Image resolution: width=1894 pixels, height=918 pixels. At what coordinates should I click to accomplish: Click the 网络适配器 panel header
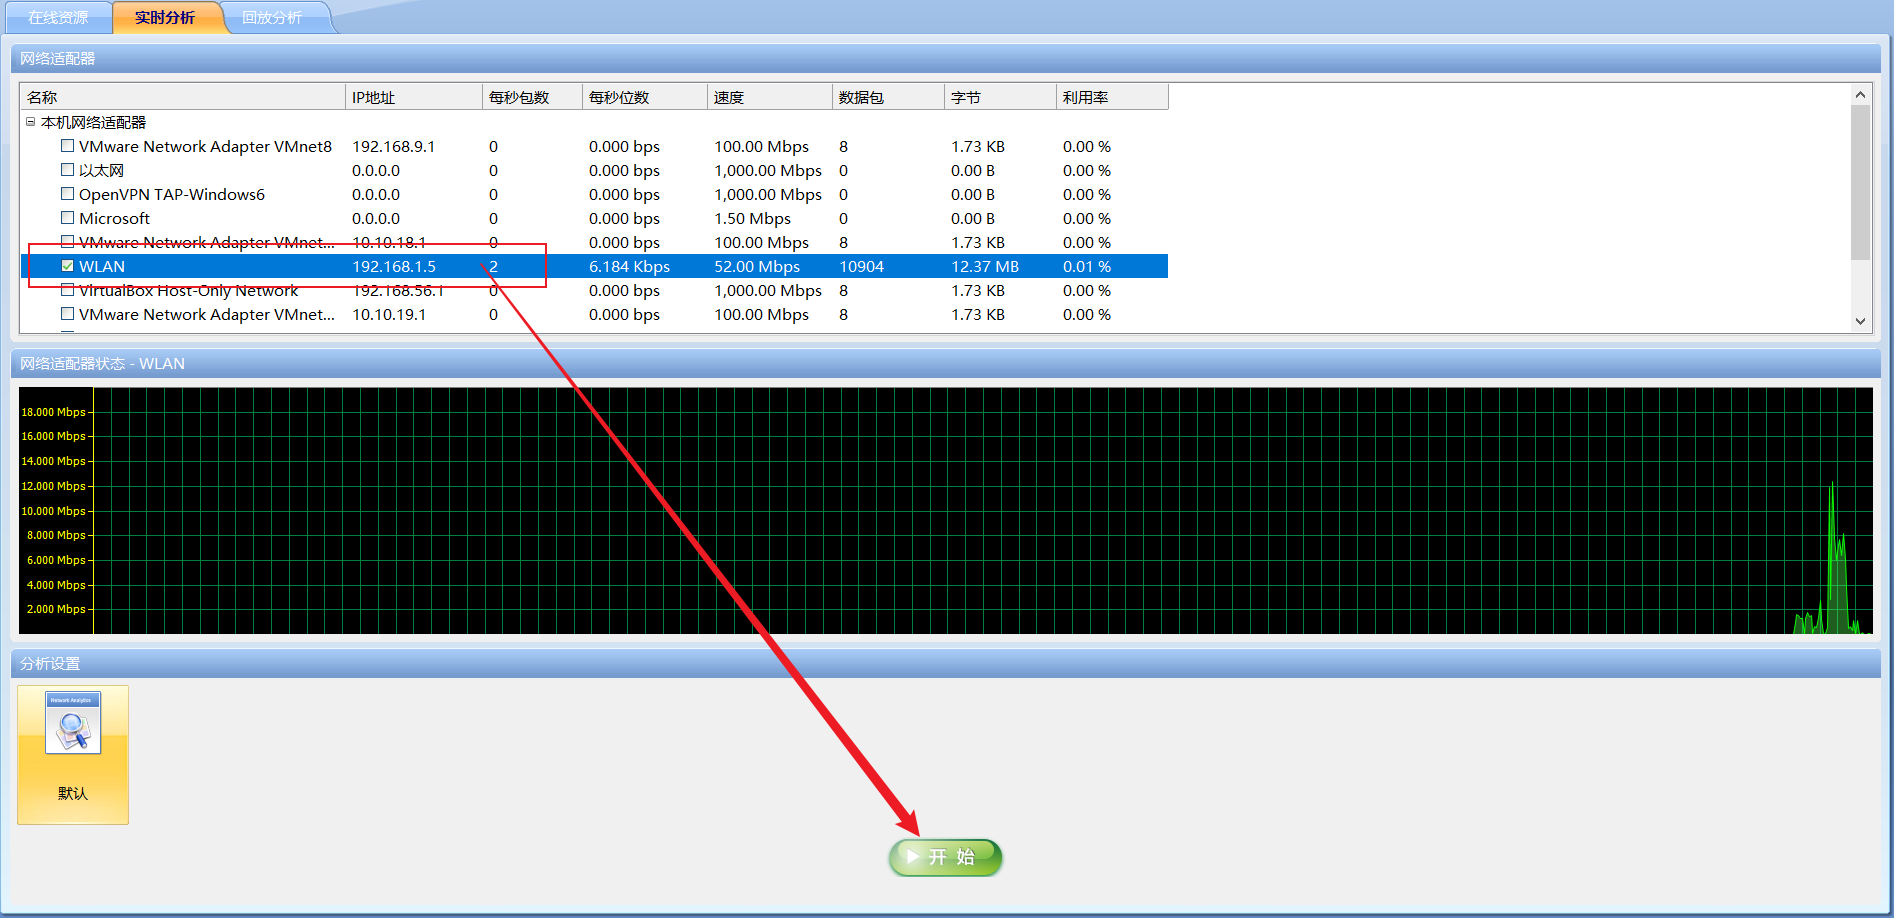pyautogui.click(x=945, y=59)
